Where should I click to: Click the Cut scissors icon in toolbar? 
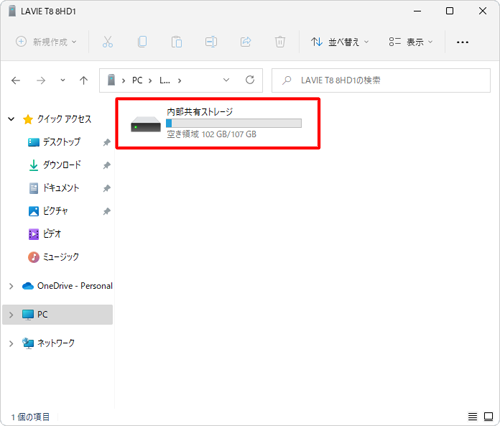(x=108, y=42)
